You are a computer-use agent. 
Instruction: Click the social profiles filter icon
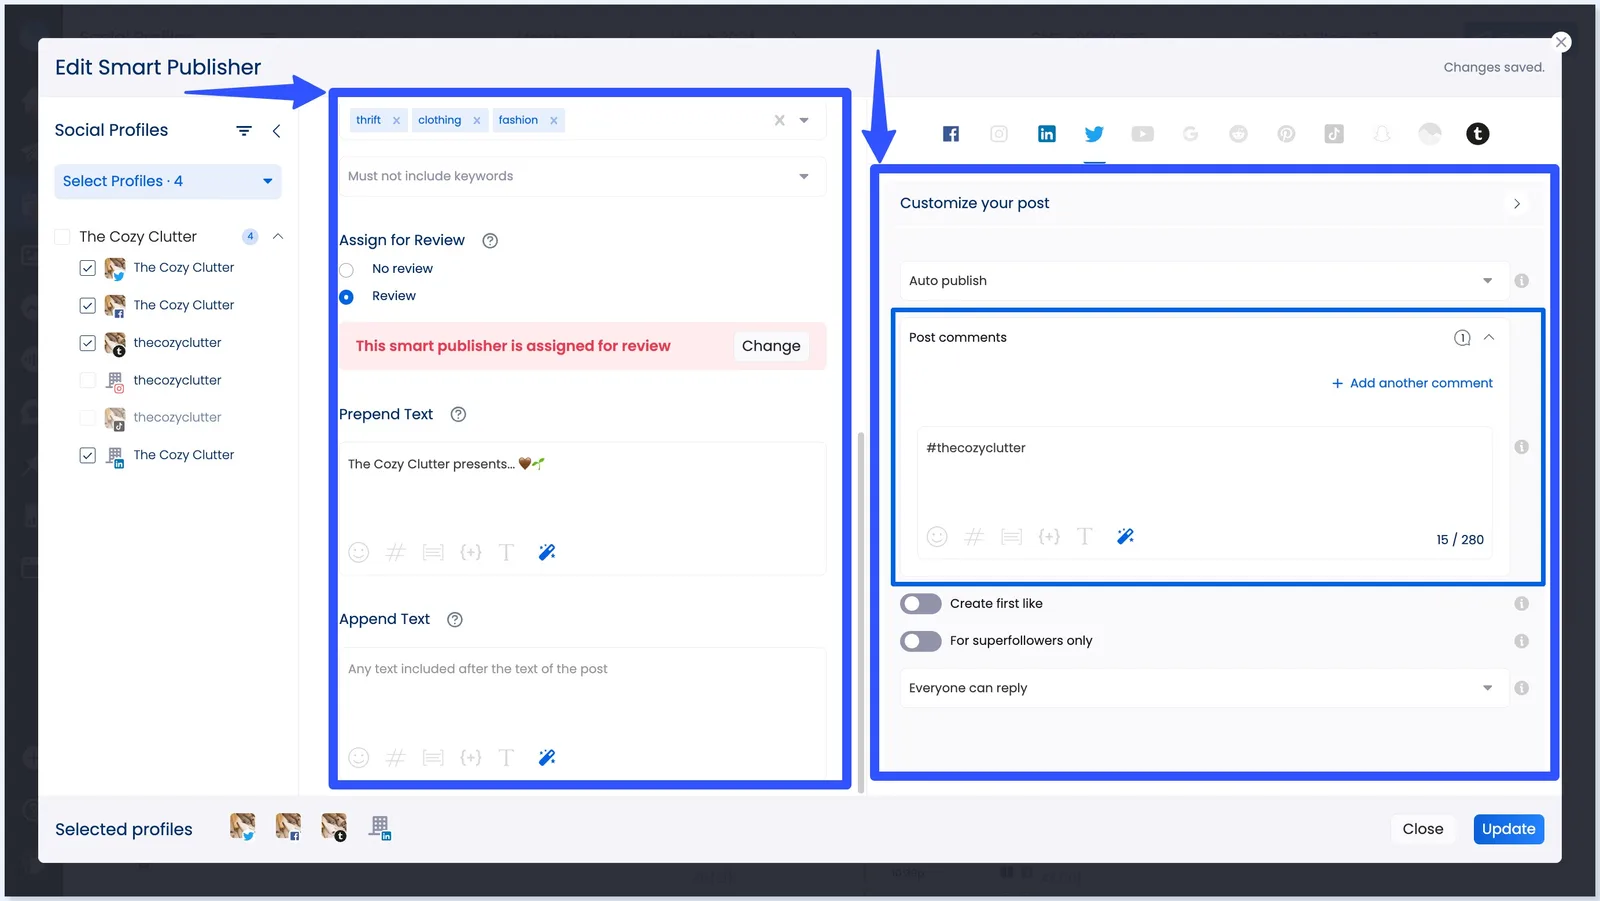click(x=243, y=131)
